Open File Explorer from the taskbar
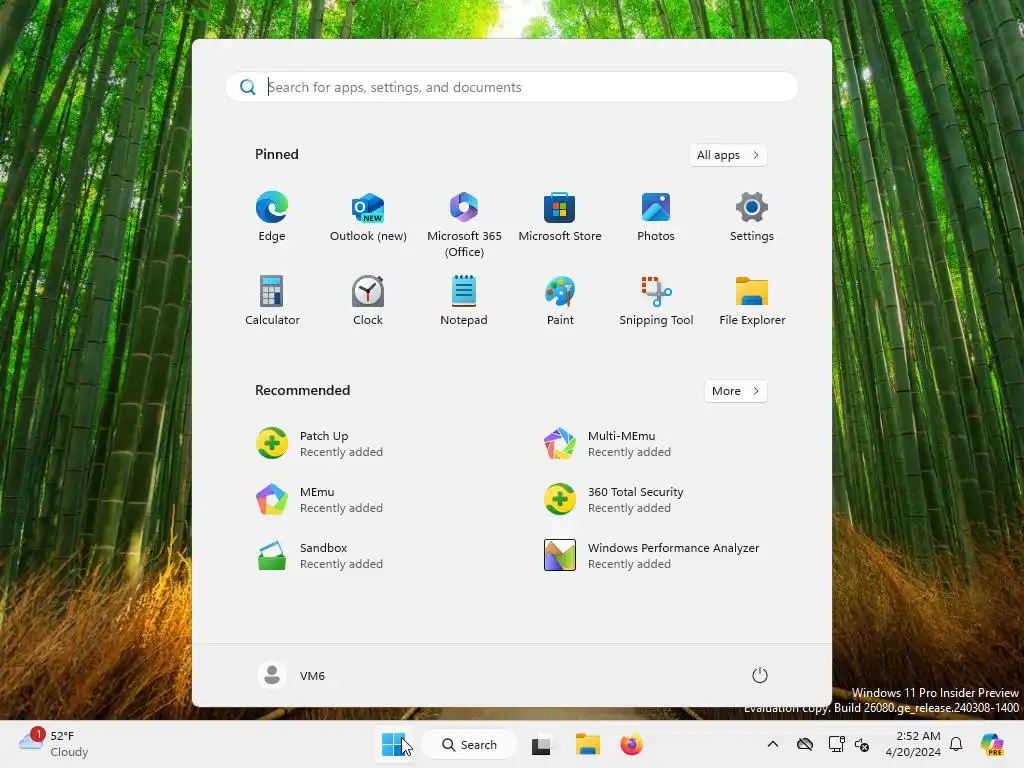1024x768 pixels. (587, 744)
